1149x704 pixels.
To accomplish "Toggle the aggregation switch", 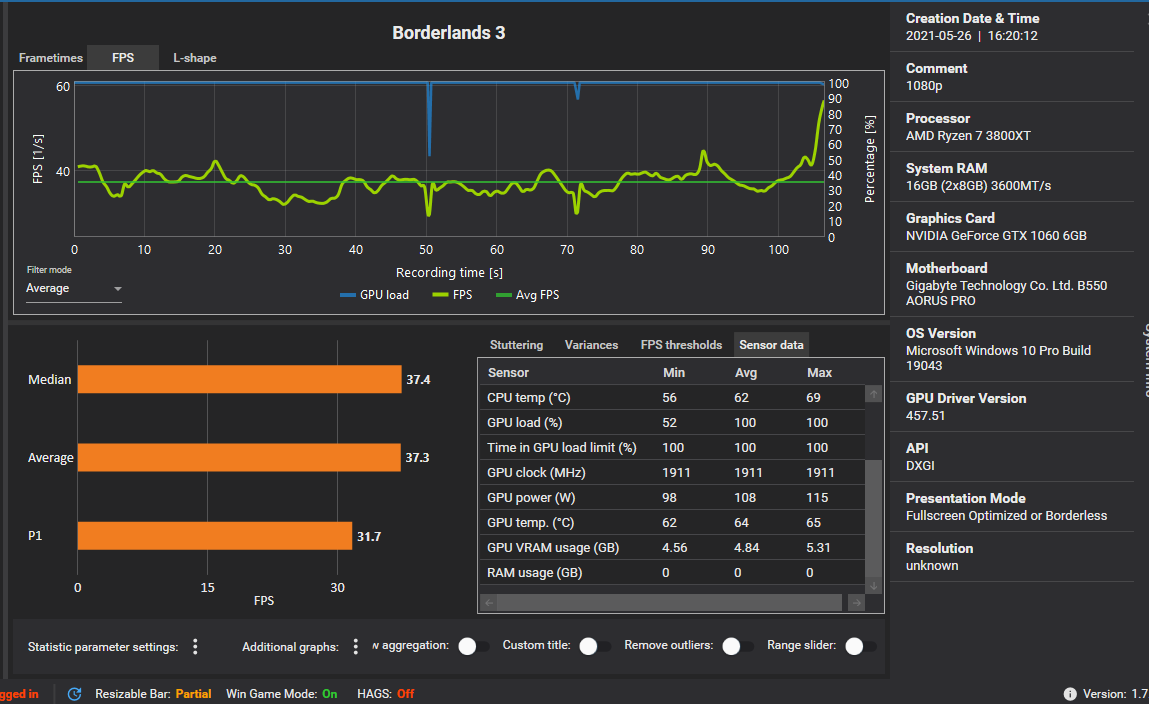I will pyautogui.click(x=473, y=646).
